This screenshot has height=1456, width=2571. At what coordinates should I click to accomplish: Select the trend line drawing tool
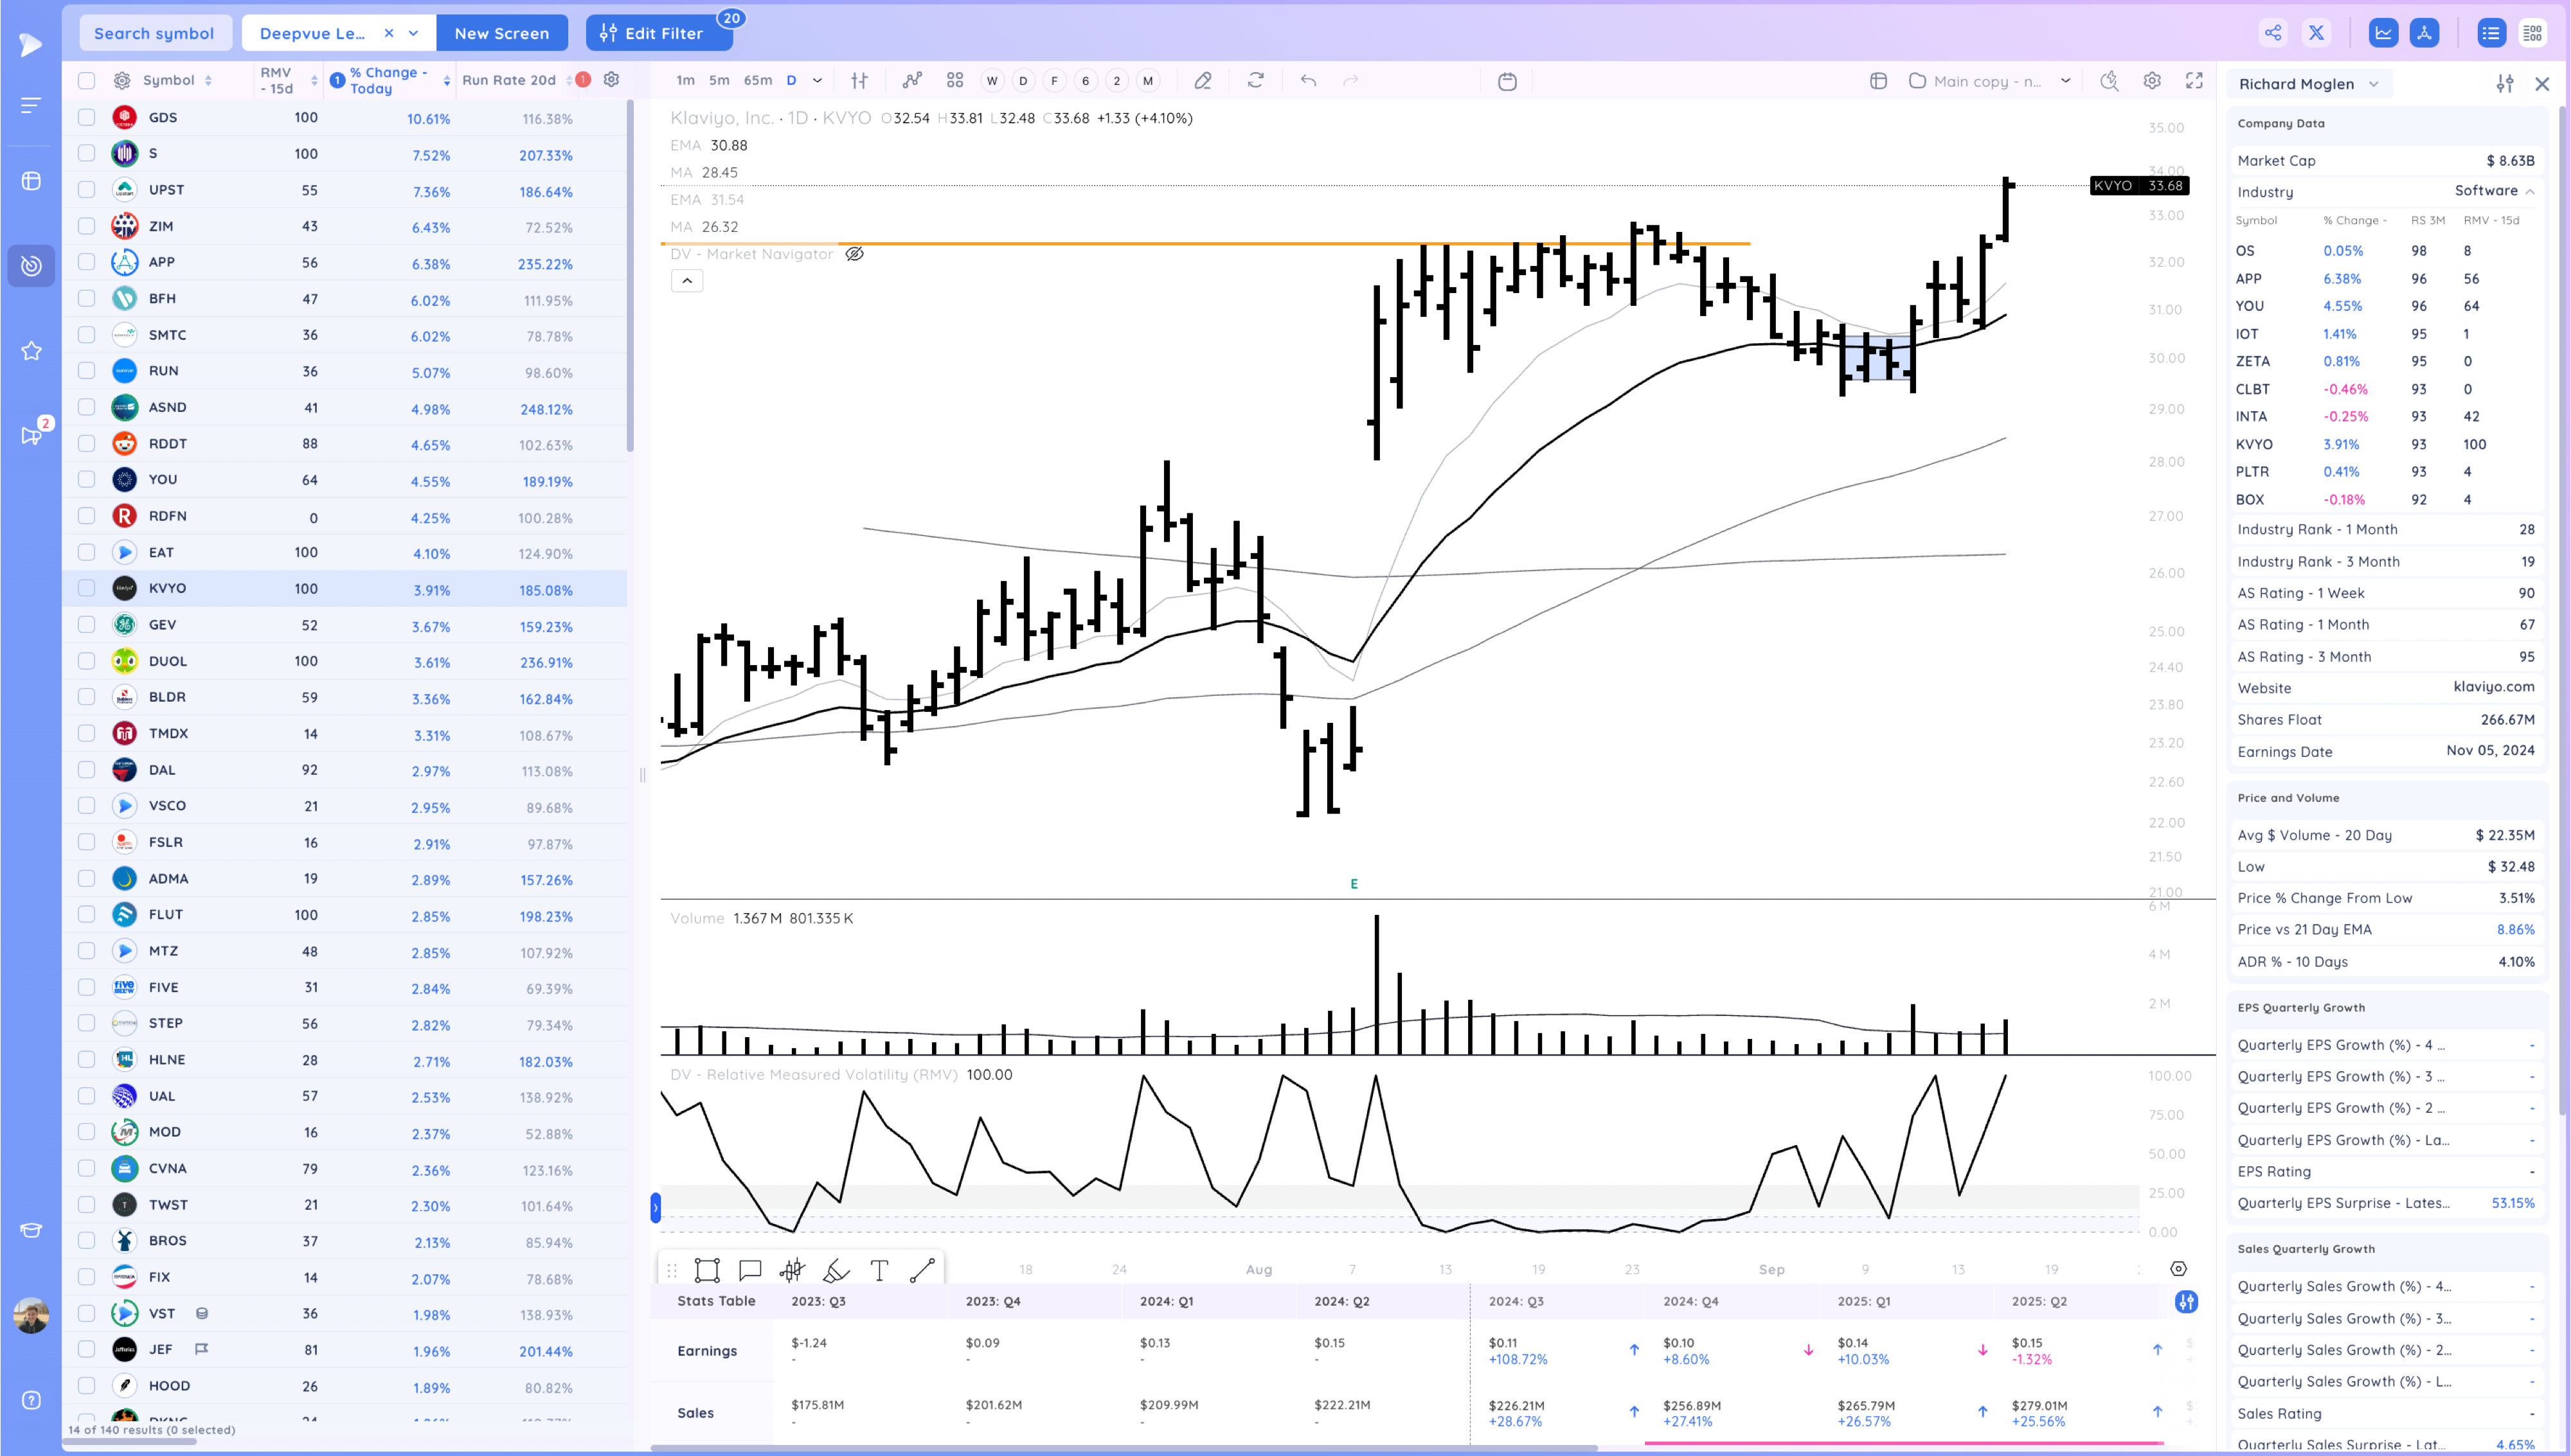click(x=922, y=1270)
